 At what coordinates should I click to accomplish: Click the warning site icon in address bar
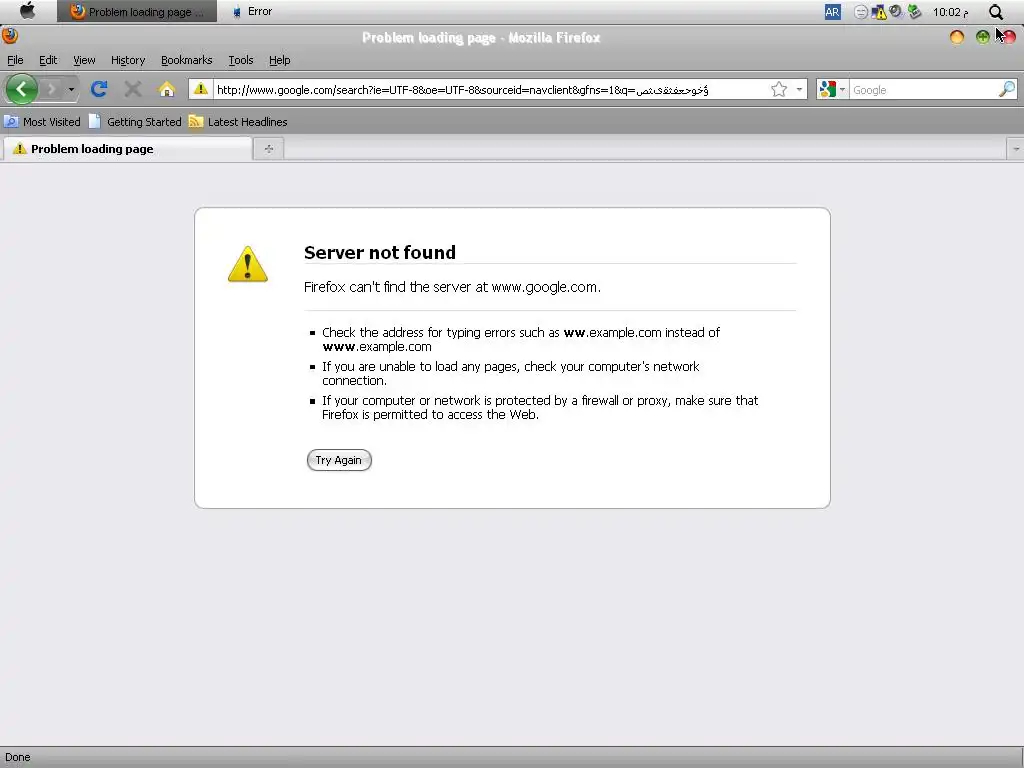coord(200,89)
